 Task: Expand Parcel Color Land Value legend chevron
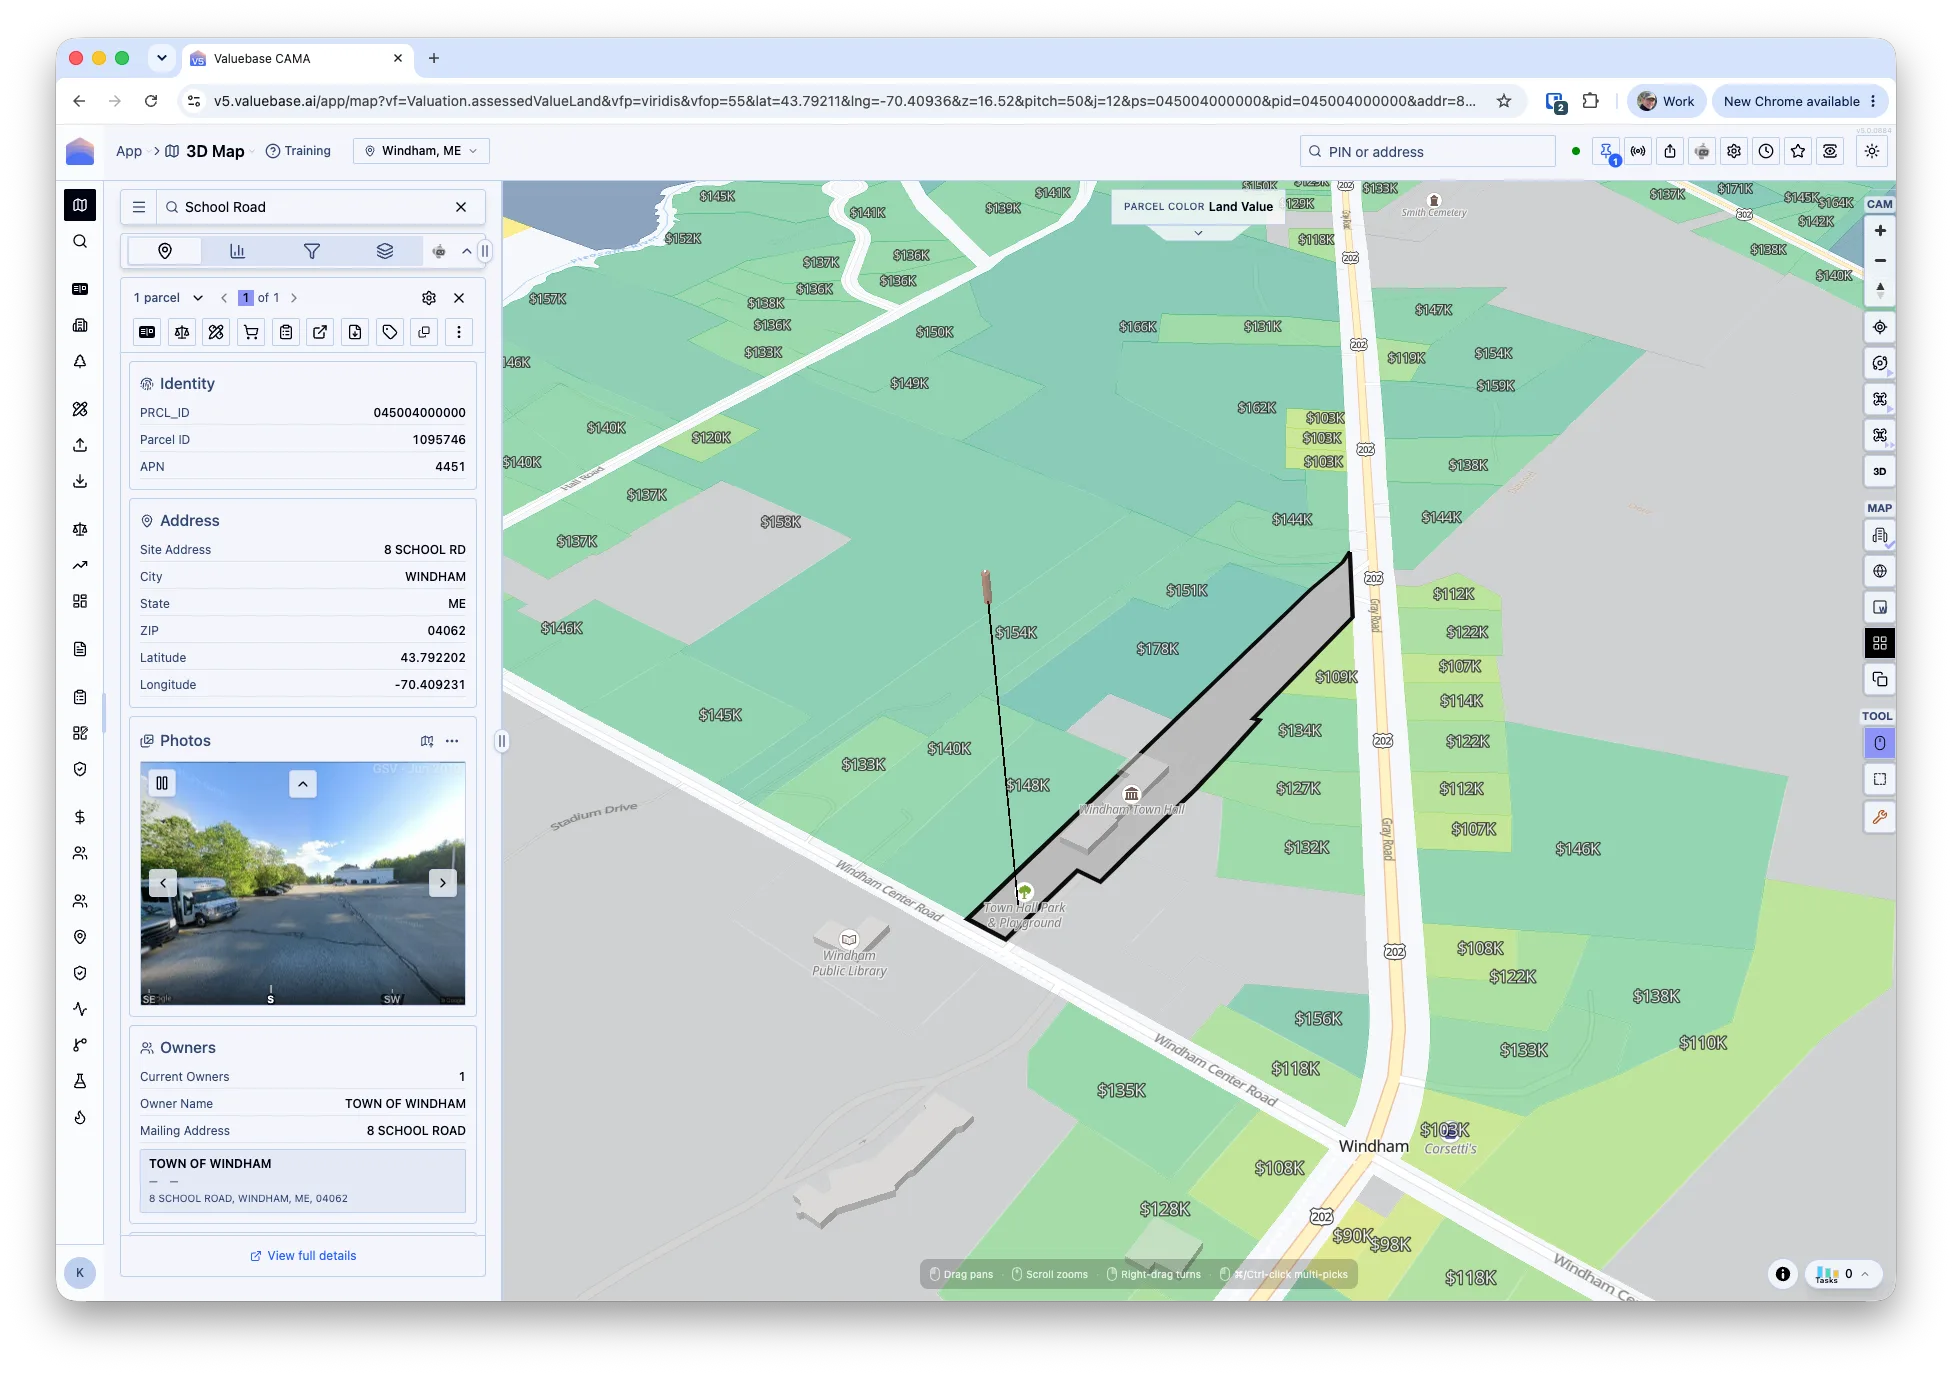[1198, 233]
